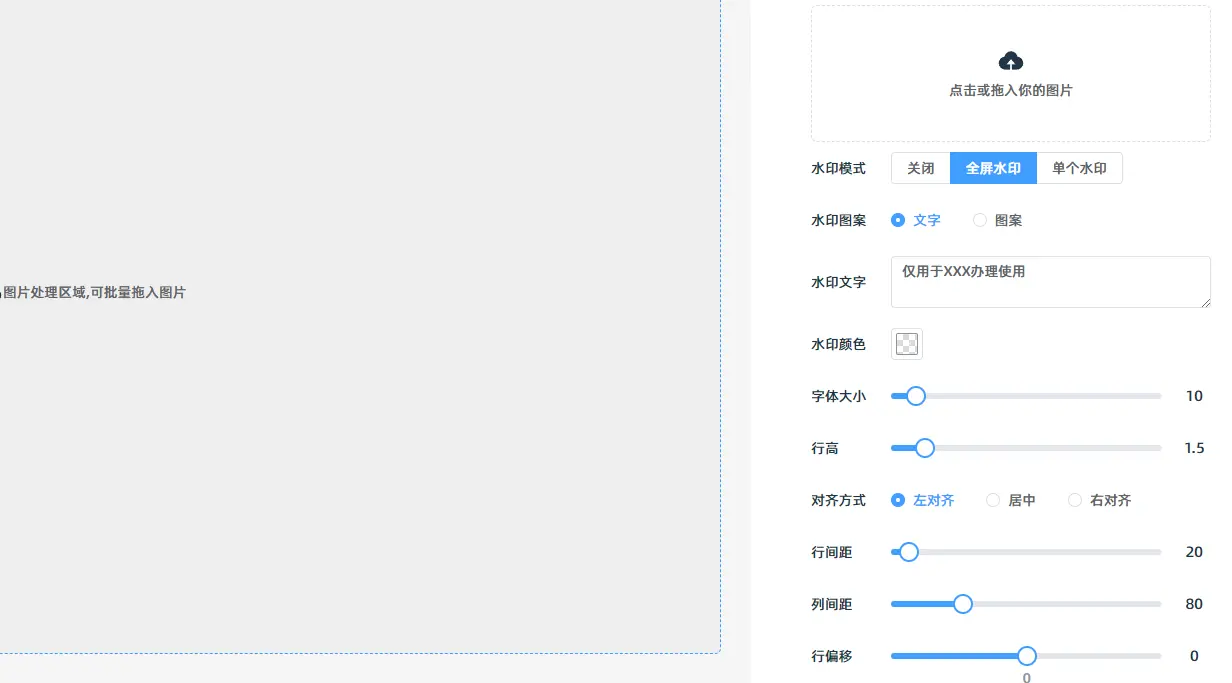The height and width of the screenshot is (683, 1232).
Task: Click the resize grip of 水印文字 textarea
Action: click(1205, 302)
